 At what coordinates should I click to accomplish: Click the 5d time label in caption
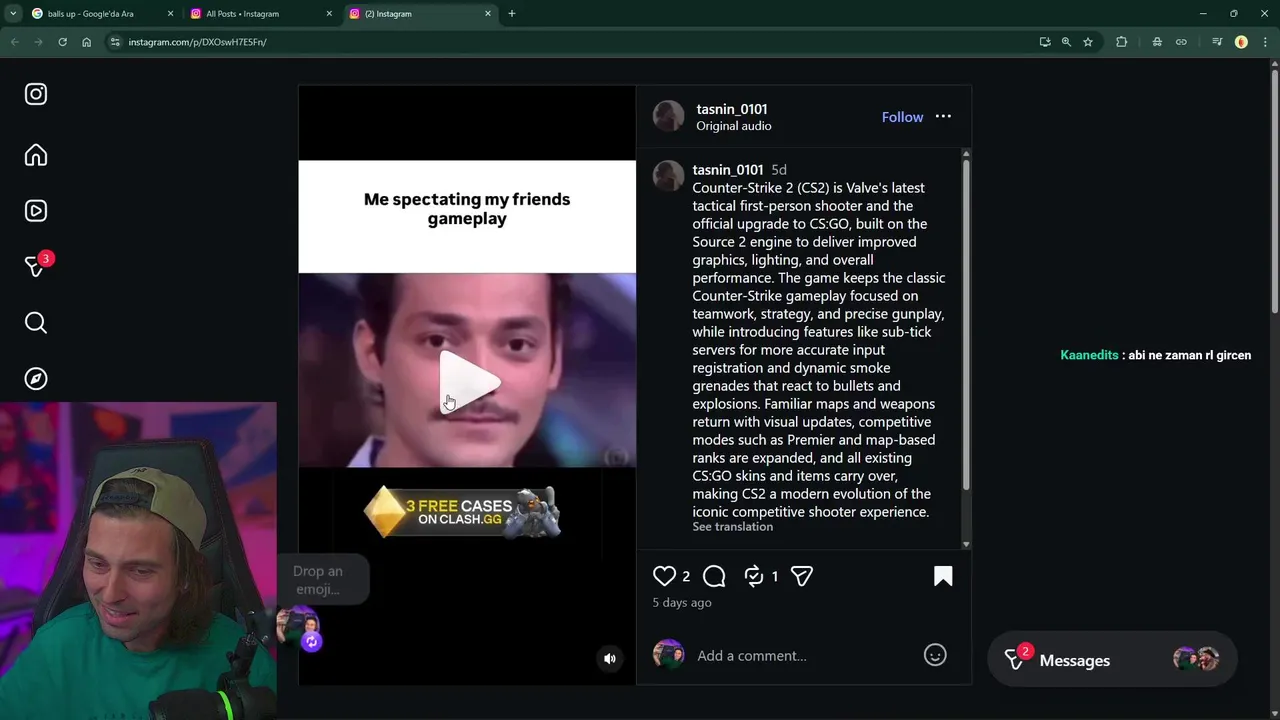pyautogui.click(x=779, y=170)
